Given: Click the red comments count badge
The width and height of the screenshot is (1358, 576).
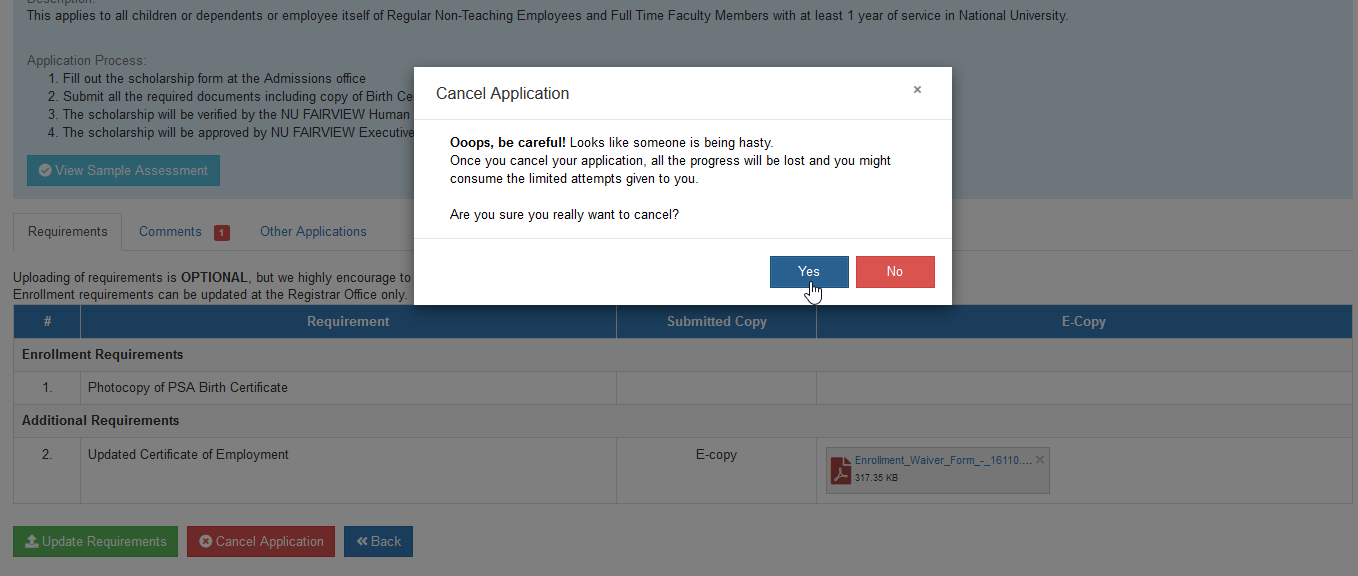Looking at the screenshot, I should [x=221, y=233].
